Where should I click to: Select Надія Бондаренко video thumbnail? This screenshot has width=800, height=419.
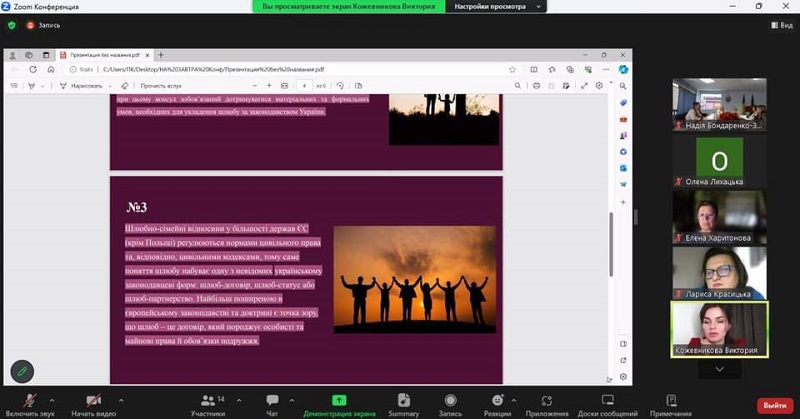[x=719, y=104]
